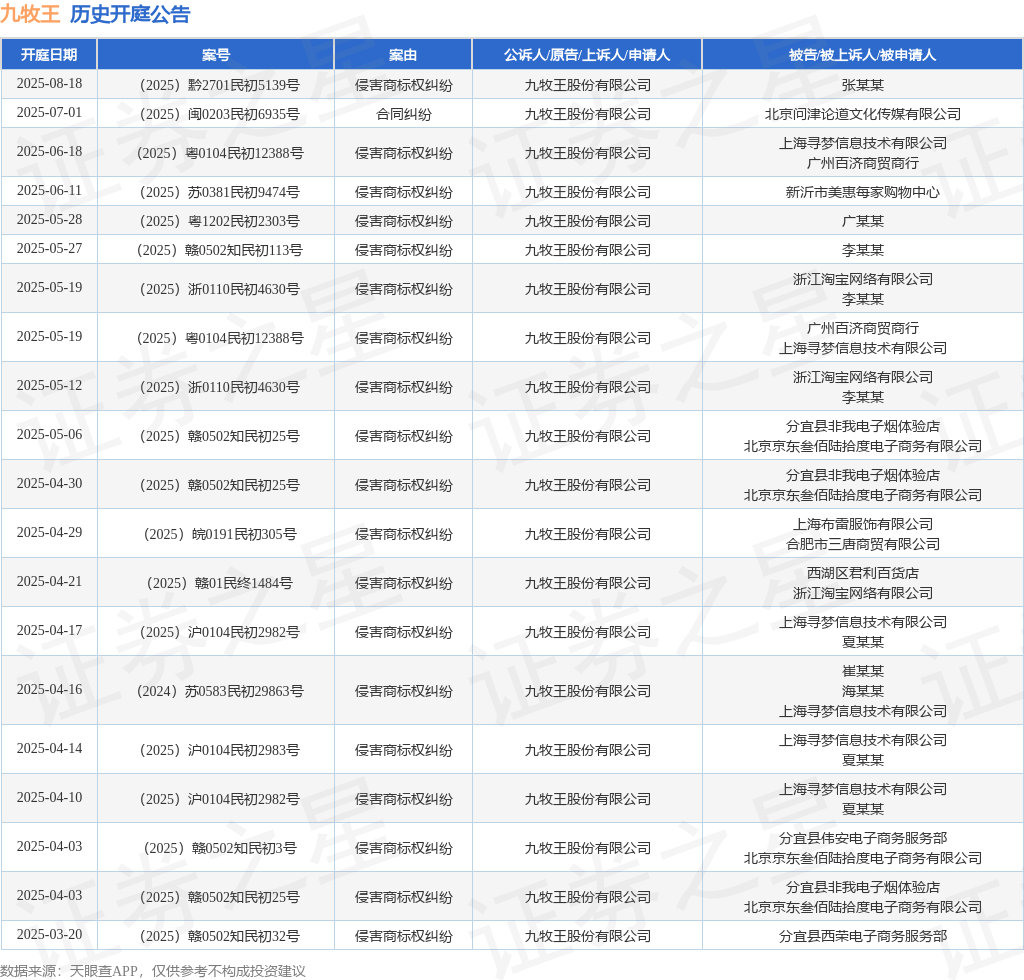1024x980 pixels.
Task: Click the date 2025-05-12
Action: click(x=50, y=386)
